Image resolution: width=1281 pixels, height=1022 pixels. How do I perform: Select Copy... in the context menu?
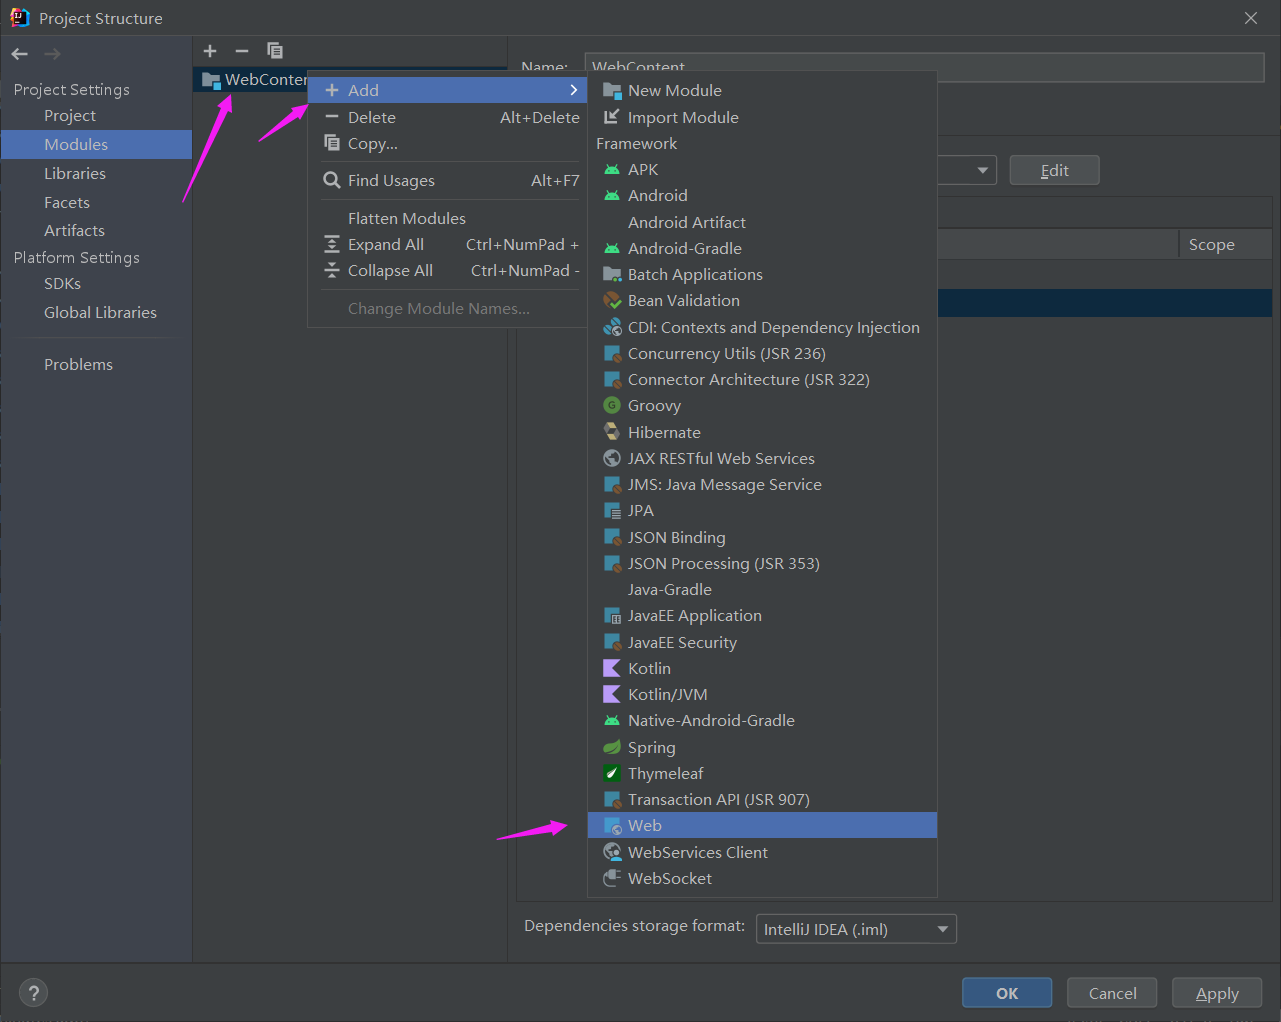[x=447, y=144]
